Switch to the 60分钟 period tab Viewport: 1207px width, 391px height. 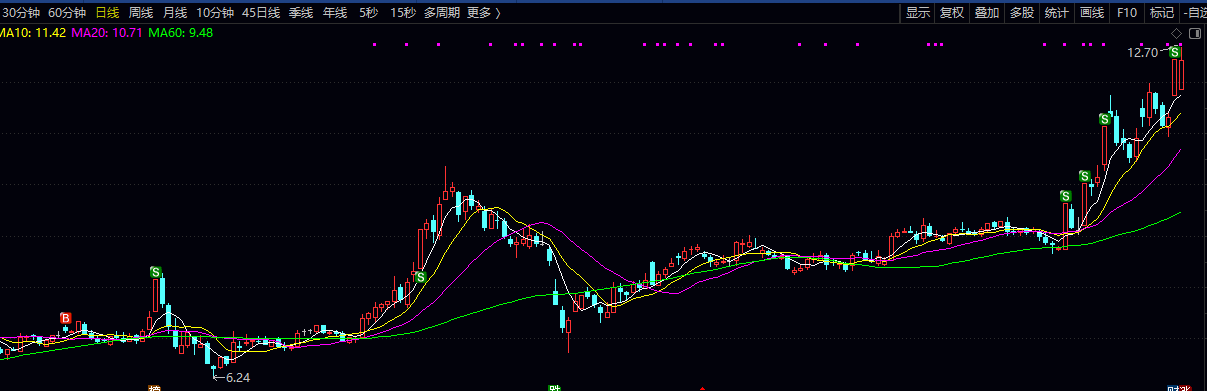[67, 13]
